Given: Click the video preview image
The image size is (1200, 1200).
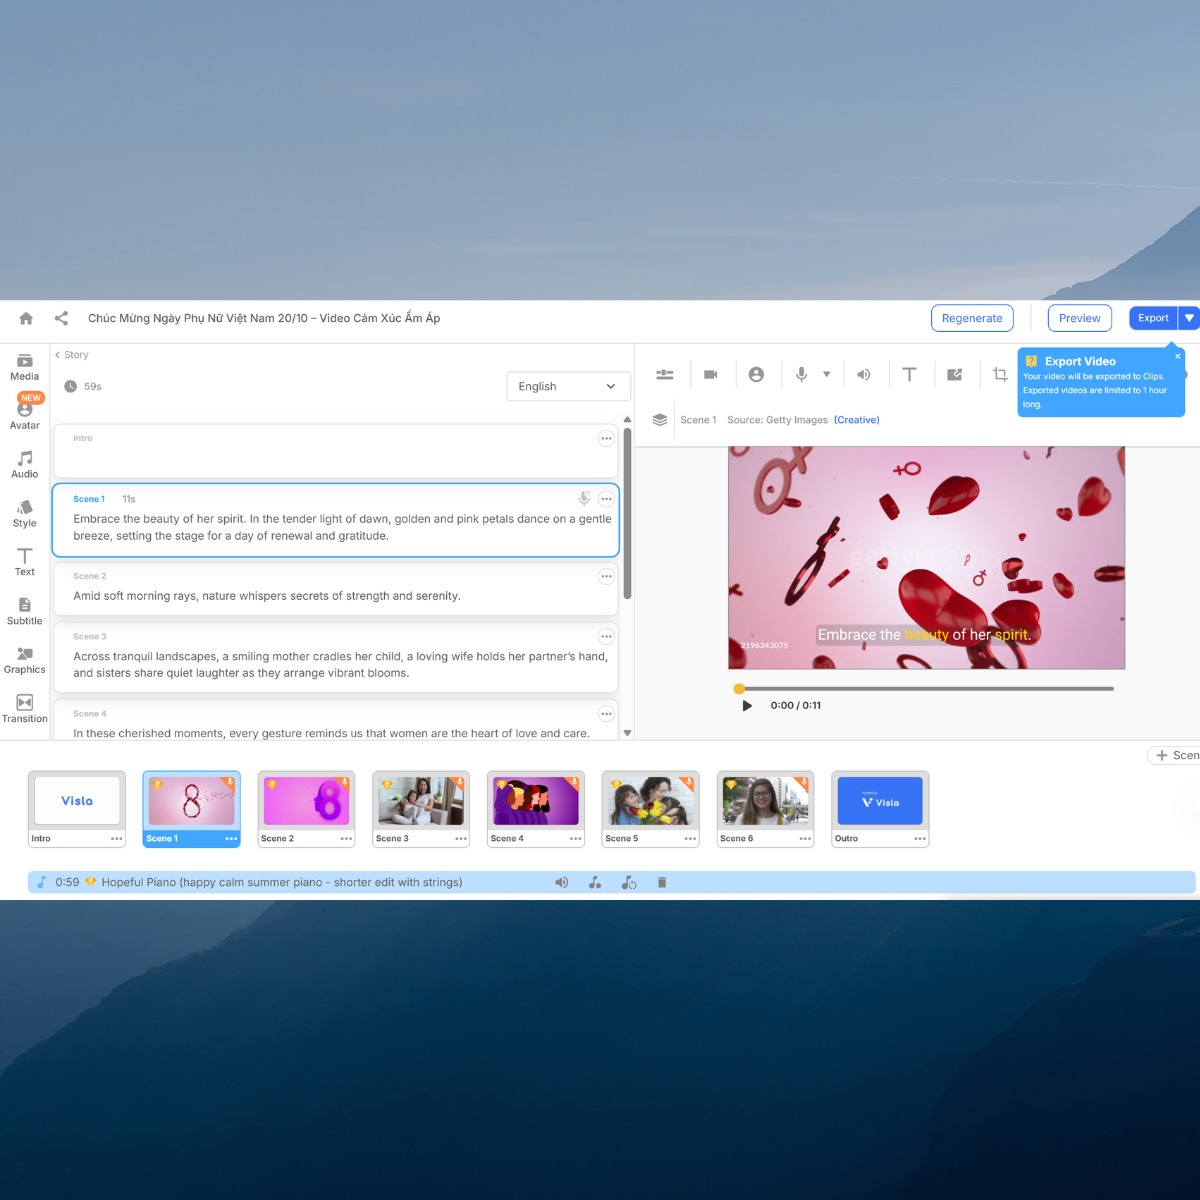Looking at the screenshot, I should click(926, 558).
